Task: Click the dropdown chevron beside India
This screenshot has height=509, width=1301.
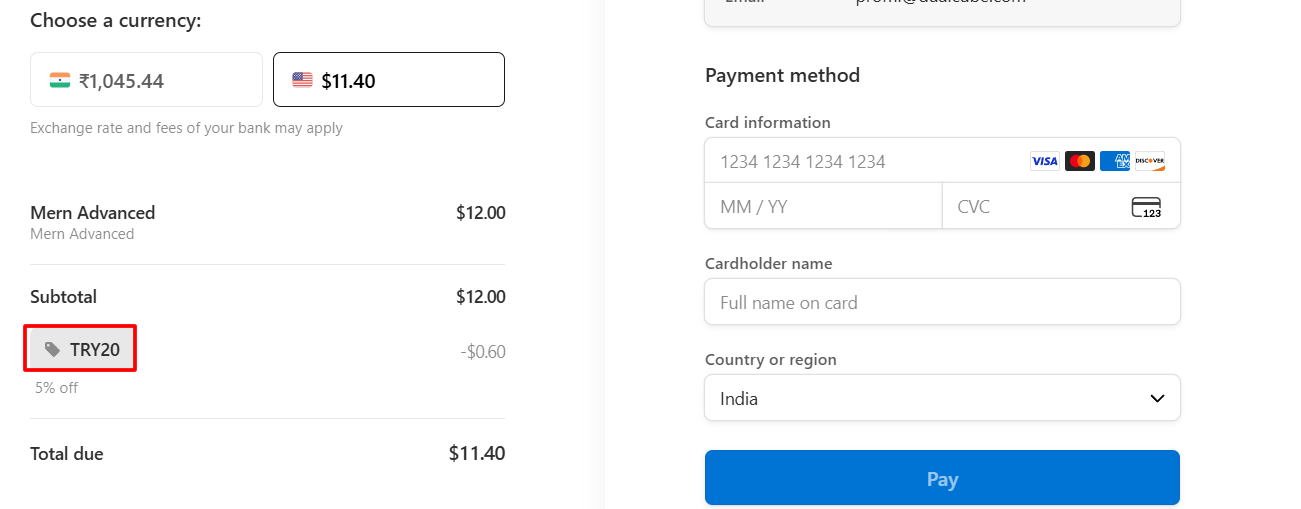Action: click(x=1157, y=398)
